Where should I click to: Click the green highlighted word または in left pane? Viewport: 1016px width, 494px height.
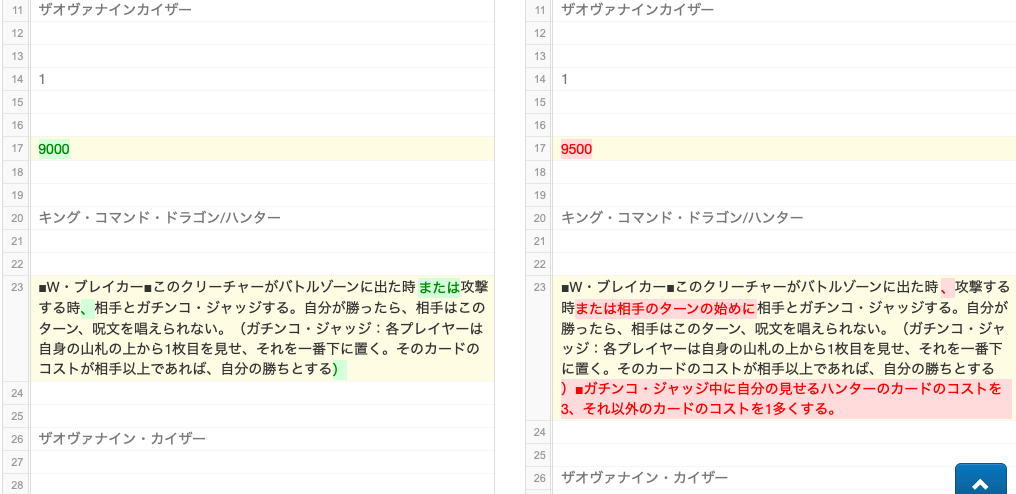pyautogui.click(x=439, y=286)
